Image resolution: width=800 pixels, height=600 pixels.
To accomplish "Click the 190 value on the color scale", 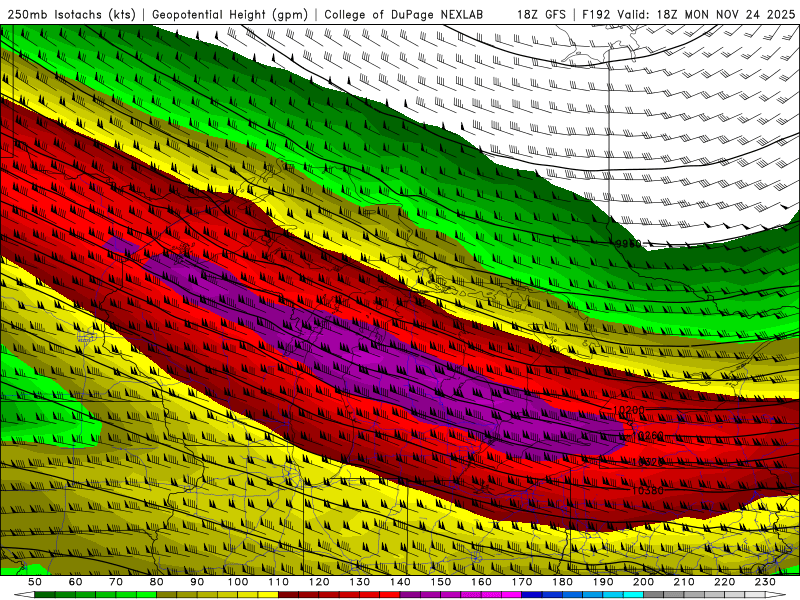I will click(603, 582).
